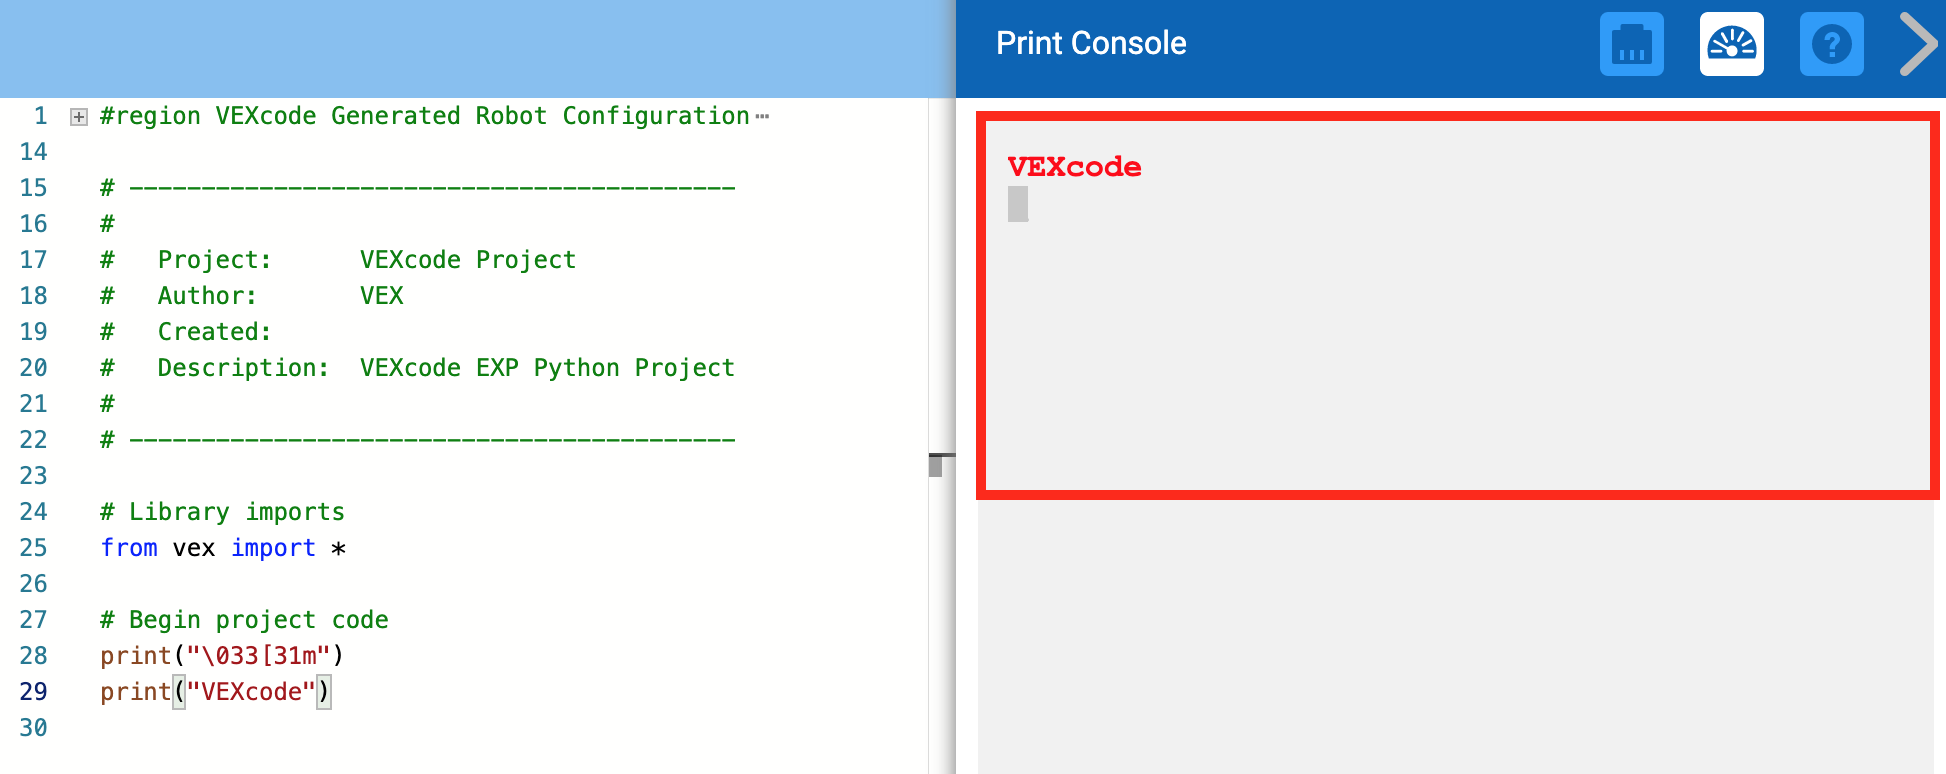Open the Device Info panel in console header

click(x=1632, y=44)
